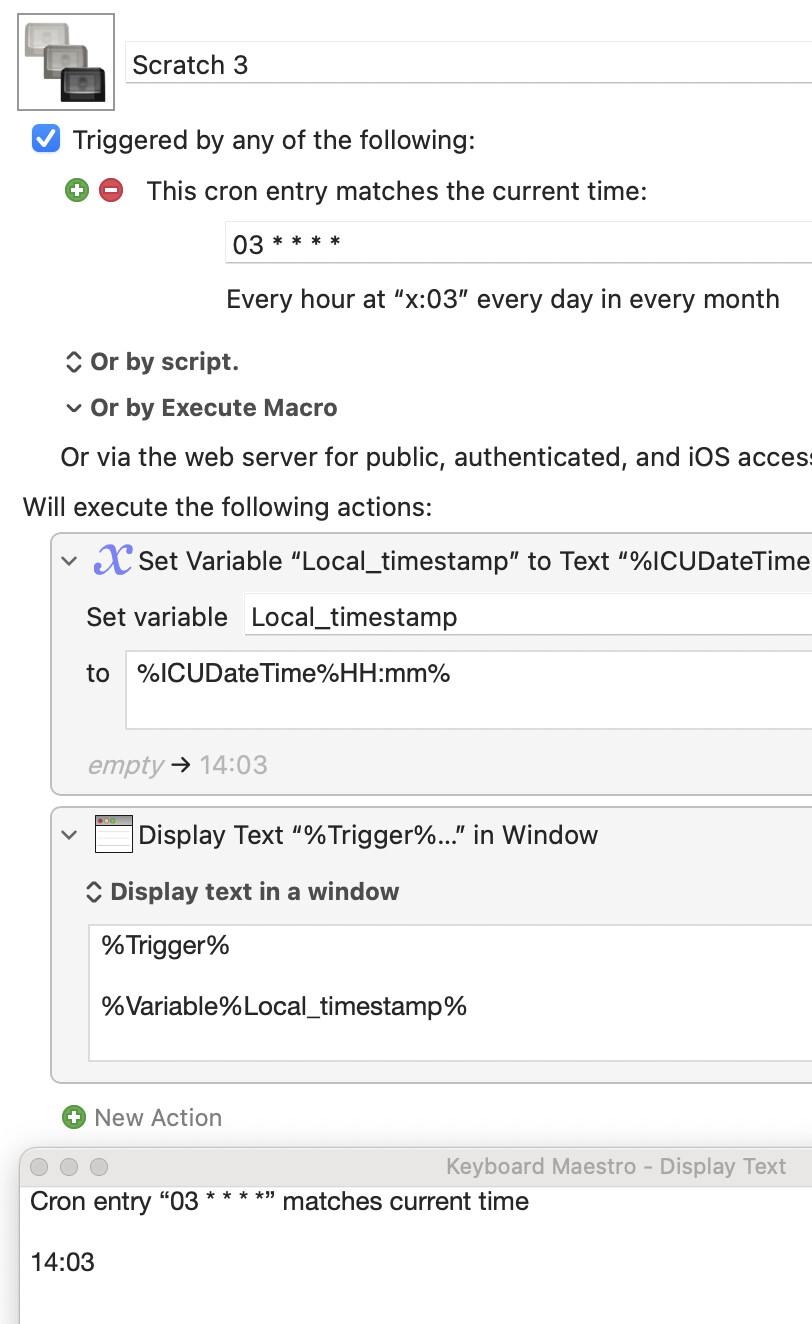The height and width of the screenshot is (1324, 812).
Task: Click the green New Action plus icon
Action: tap(74, 1117)
